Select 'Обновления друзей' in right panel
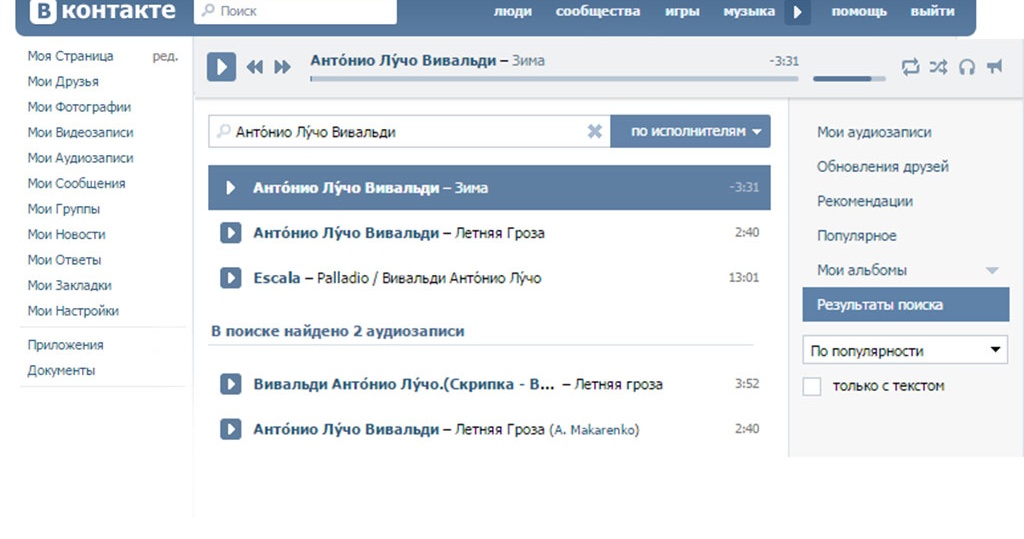The image size is (1024, 539). [882, 167]
